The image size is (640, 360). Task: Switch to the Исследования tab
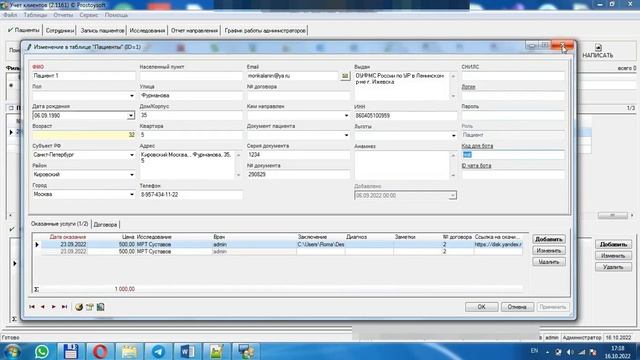click(x=147, y=31)
